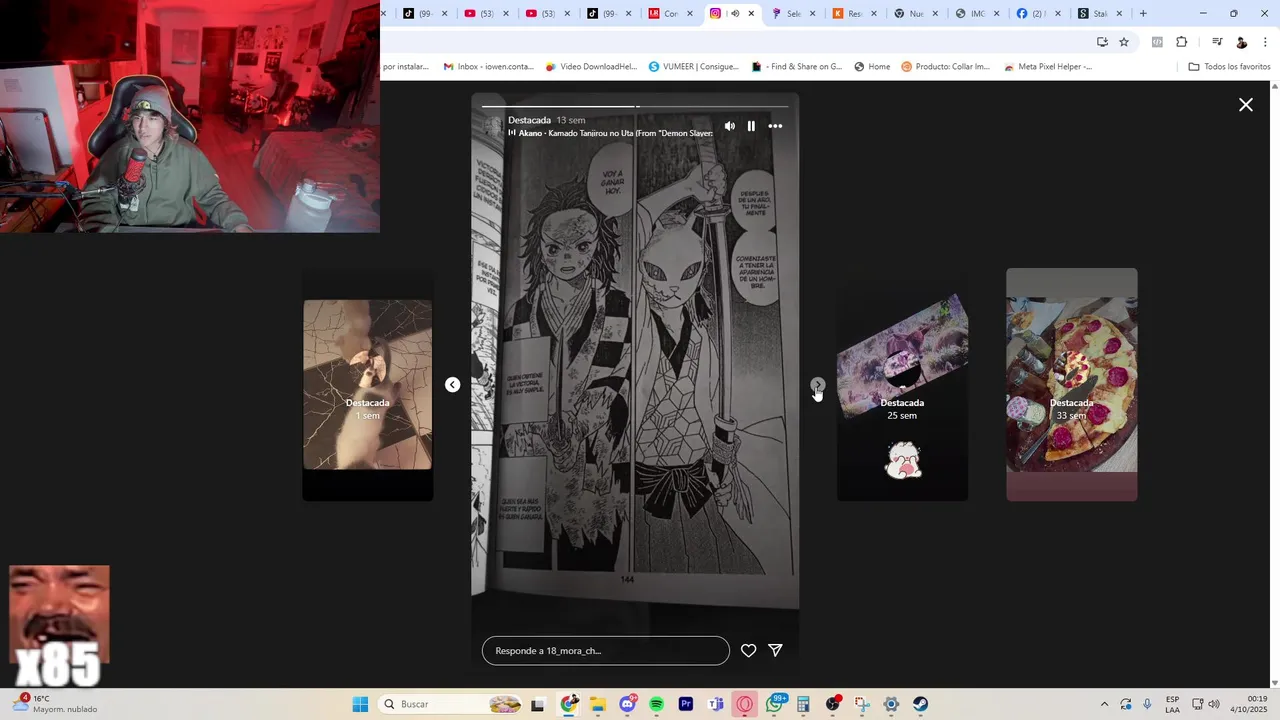Switch to the Instagram browser tab
This screenshot has height=720, width=1280.
coord(733,13)
